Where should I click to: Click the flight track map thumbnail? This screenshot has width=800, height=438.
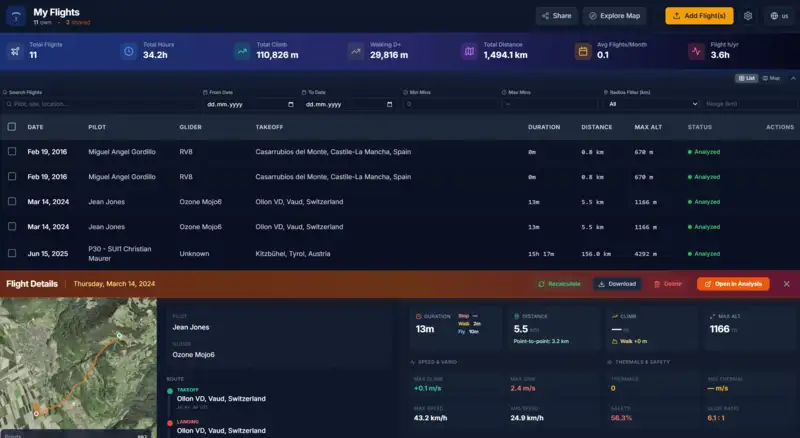[79, 368]
